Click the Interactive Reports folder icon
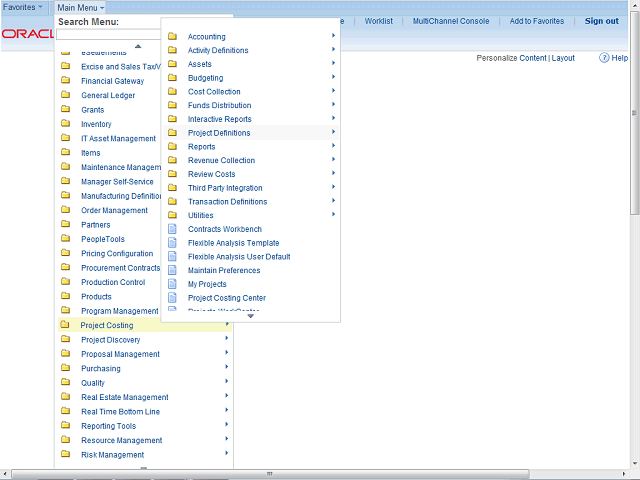Screen dimensions: 640x480 (173, 119)
